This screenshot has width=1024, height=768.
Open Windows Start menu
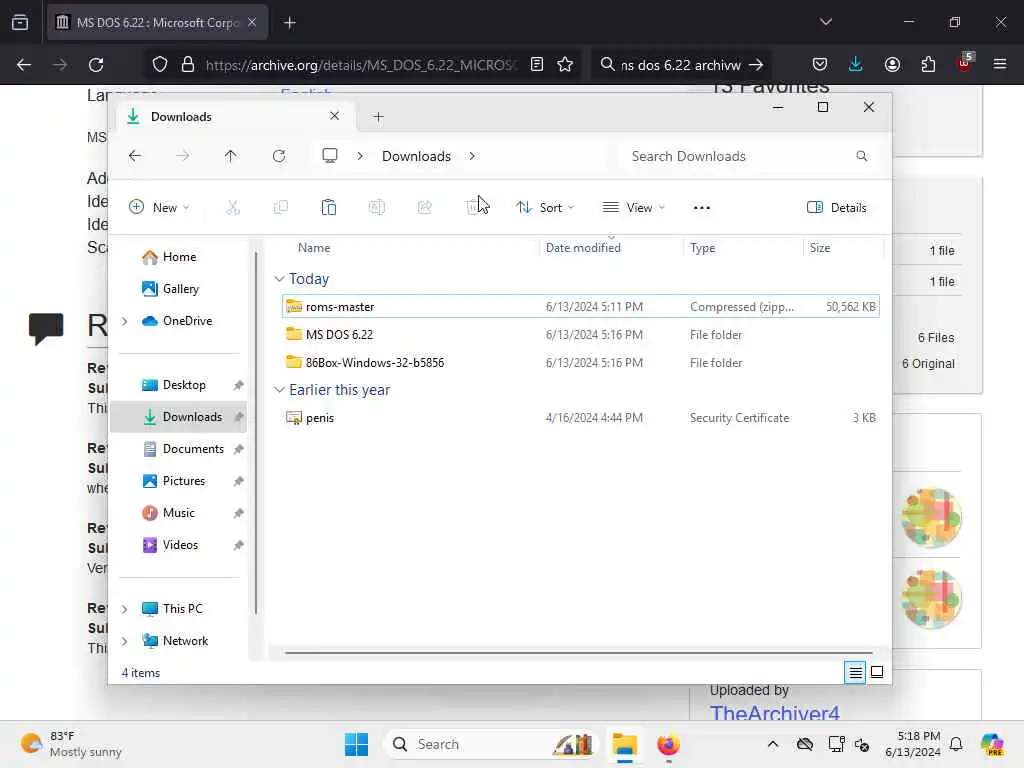click(357, 744)
